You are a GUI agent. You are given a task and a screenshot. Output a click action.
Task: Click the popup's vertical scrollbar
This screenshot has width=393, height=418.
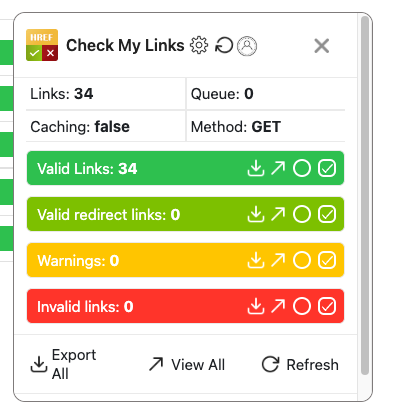365,195
